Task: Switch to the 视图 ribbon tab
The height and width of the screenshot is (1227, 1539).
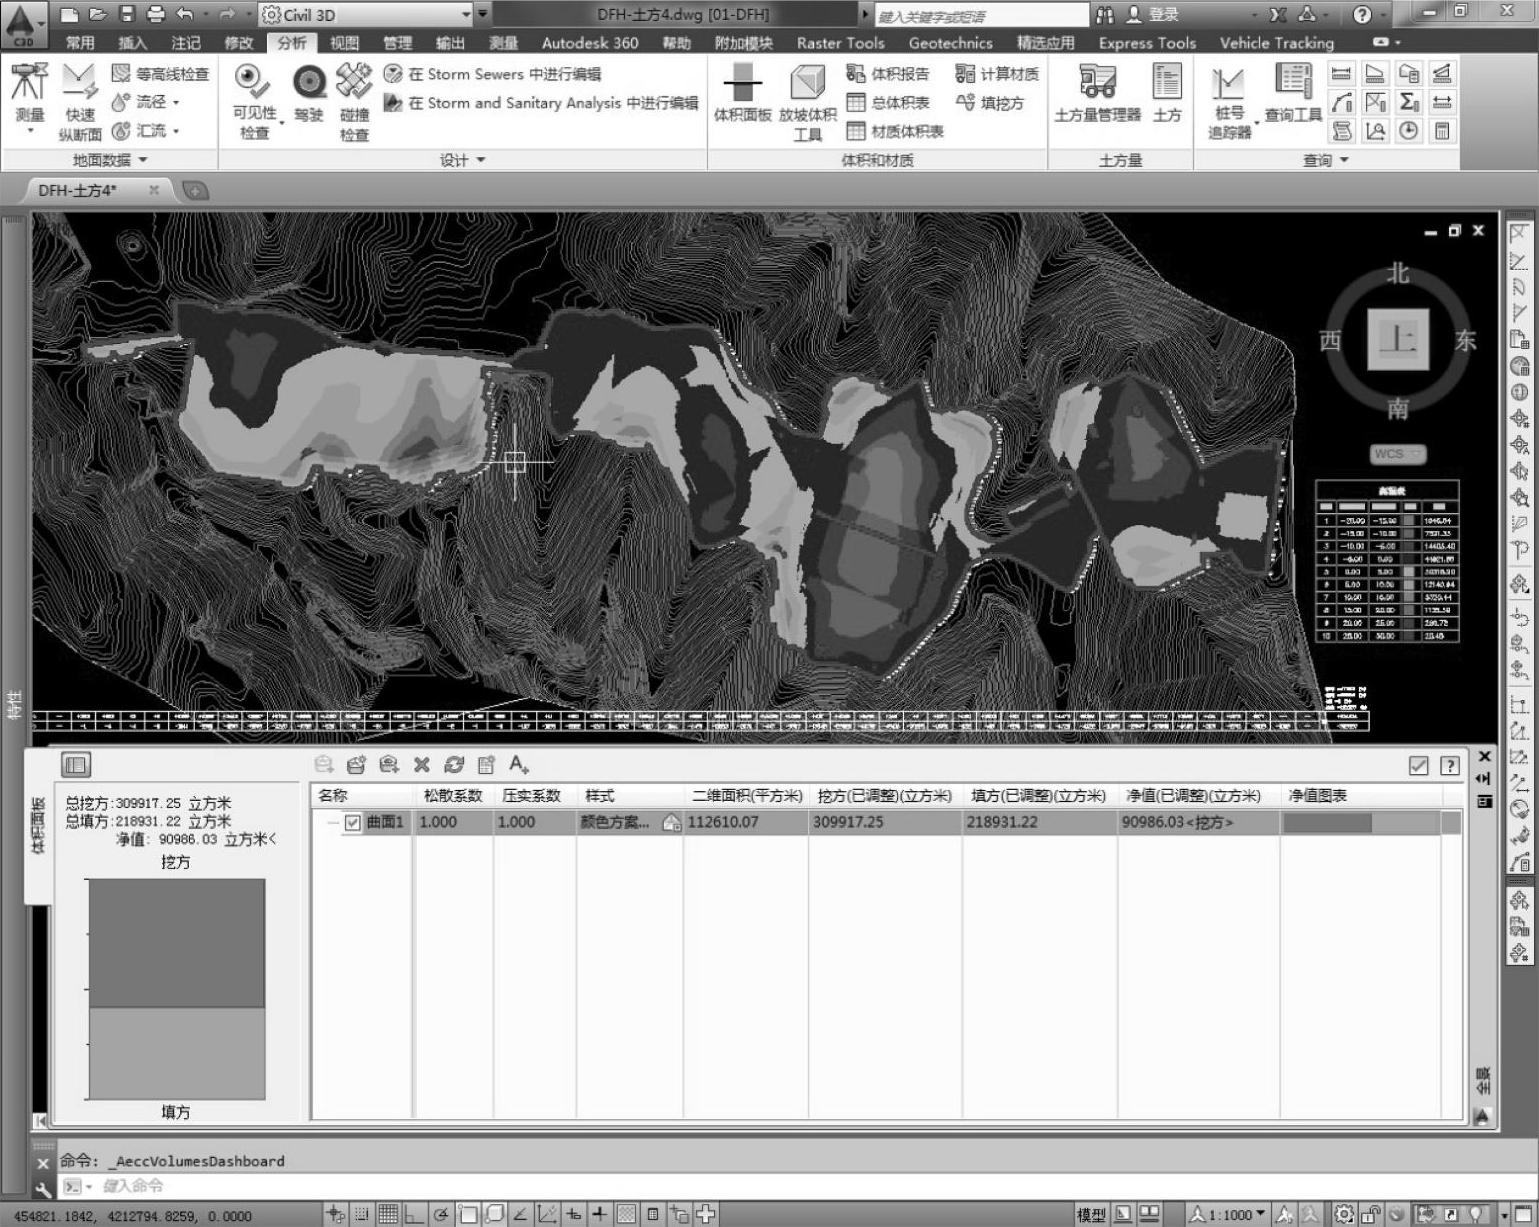Action: pos(344,43)
